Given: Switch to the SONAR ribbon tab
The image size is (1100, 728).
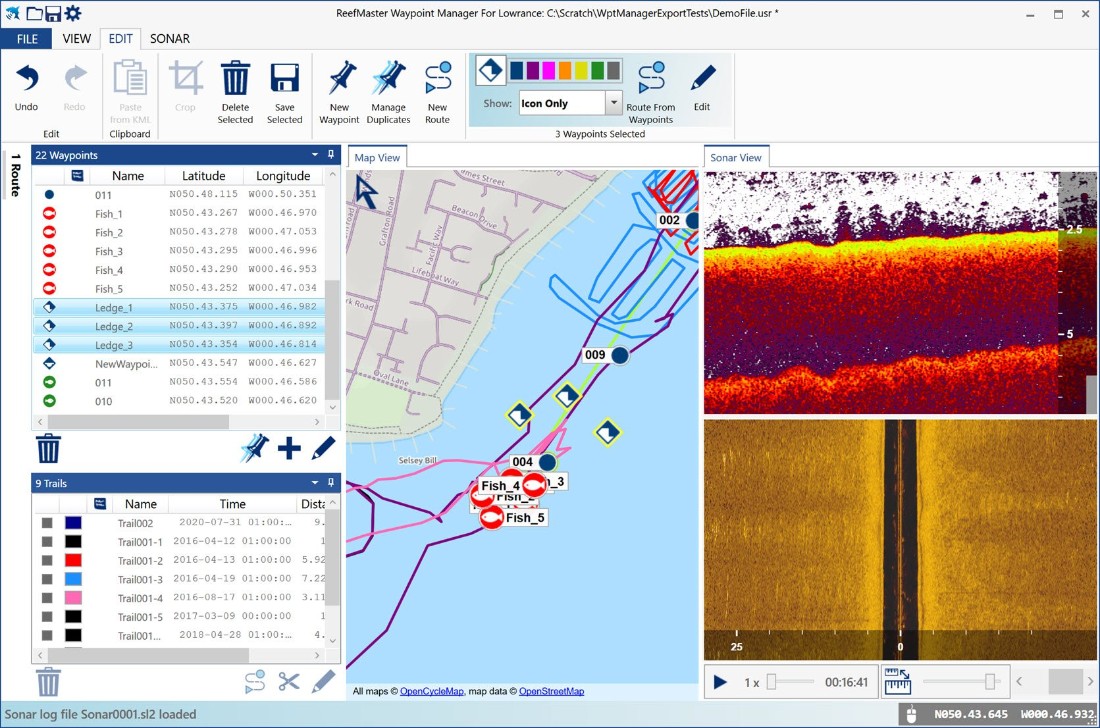Looking at the screenshot, I should click(170, 39).
